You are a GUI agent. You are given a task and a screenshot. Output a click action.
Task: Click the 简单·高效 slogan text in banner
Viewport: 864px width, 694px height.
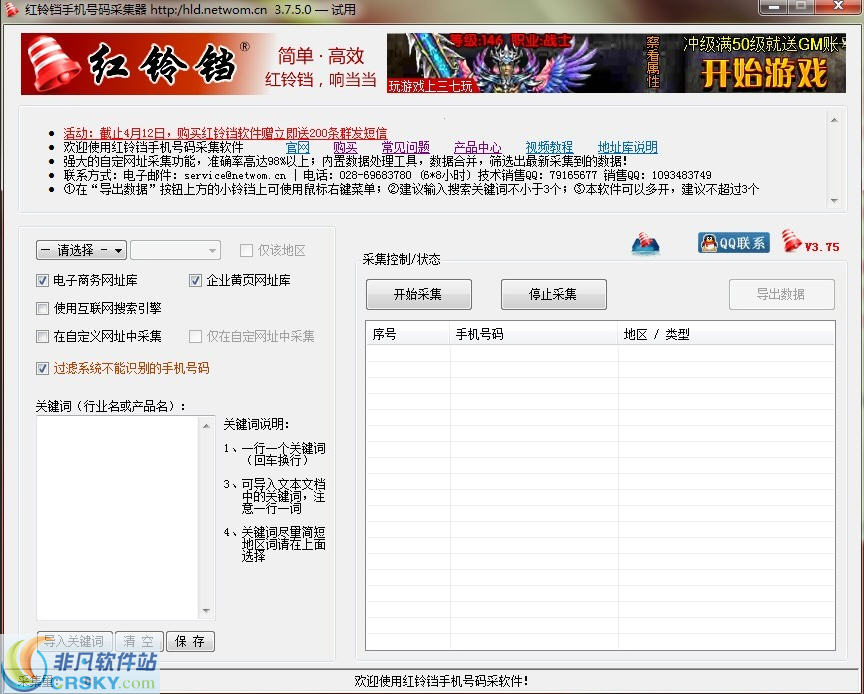(x=321, y=56)
